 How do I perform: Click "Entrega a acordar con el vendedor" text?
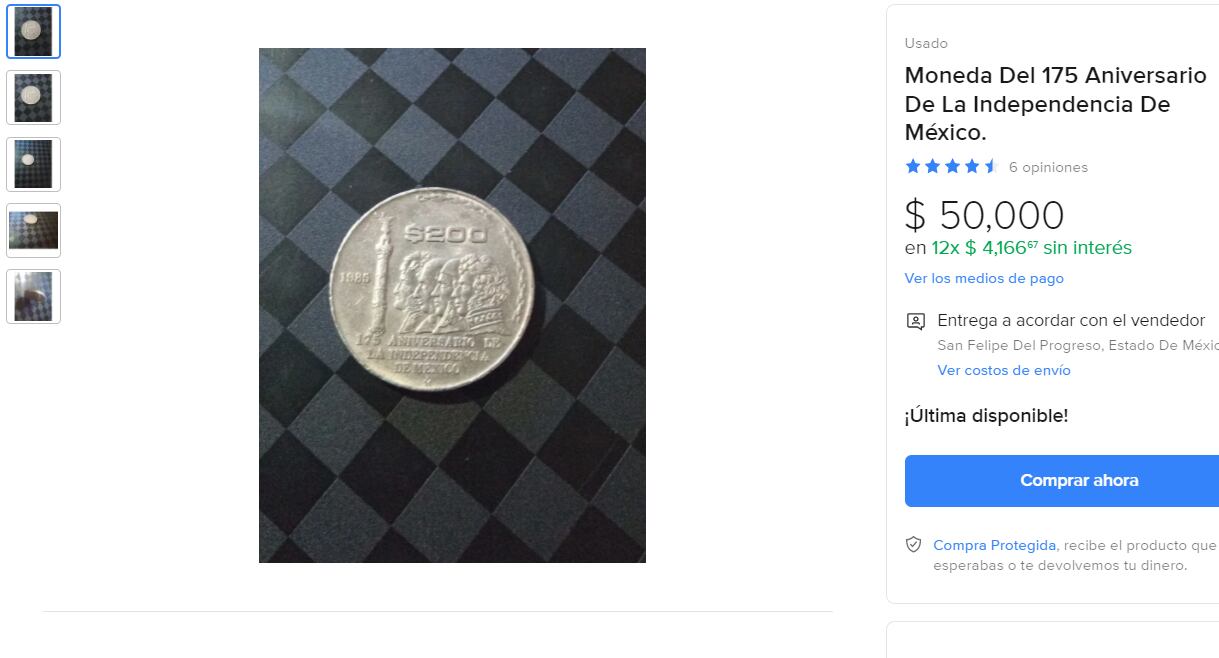(x=1071, y=321)
